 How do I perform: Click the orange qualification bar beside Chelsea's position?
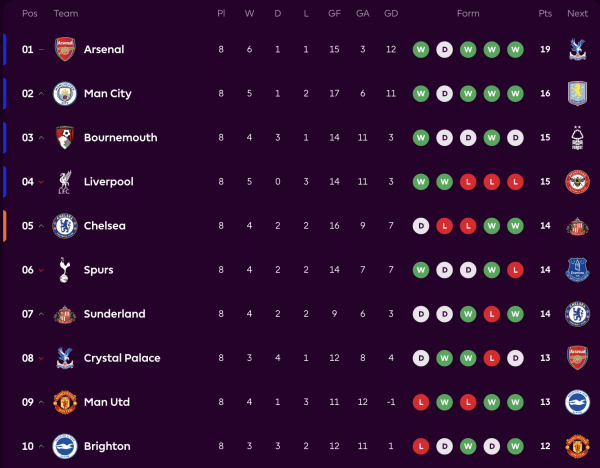pos(5,226)
